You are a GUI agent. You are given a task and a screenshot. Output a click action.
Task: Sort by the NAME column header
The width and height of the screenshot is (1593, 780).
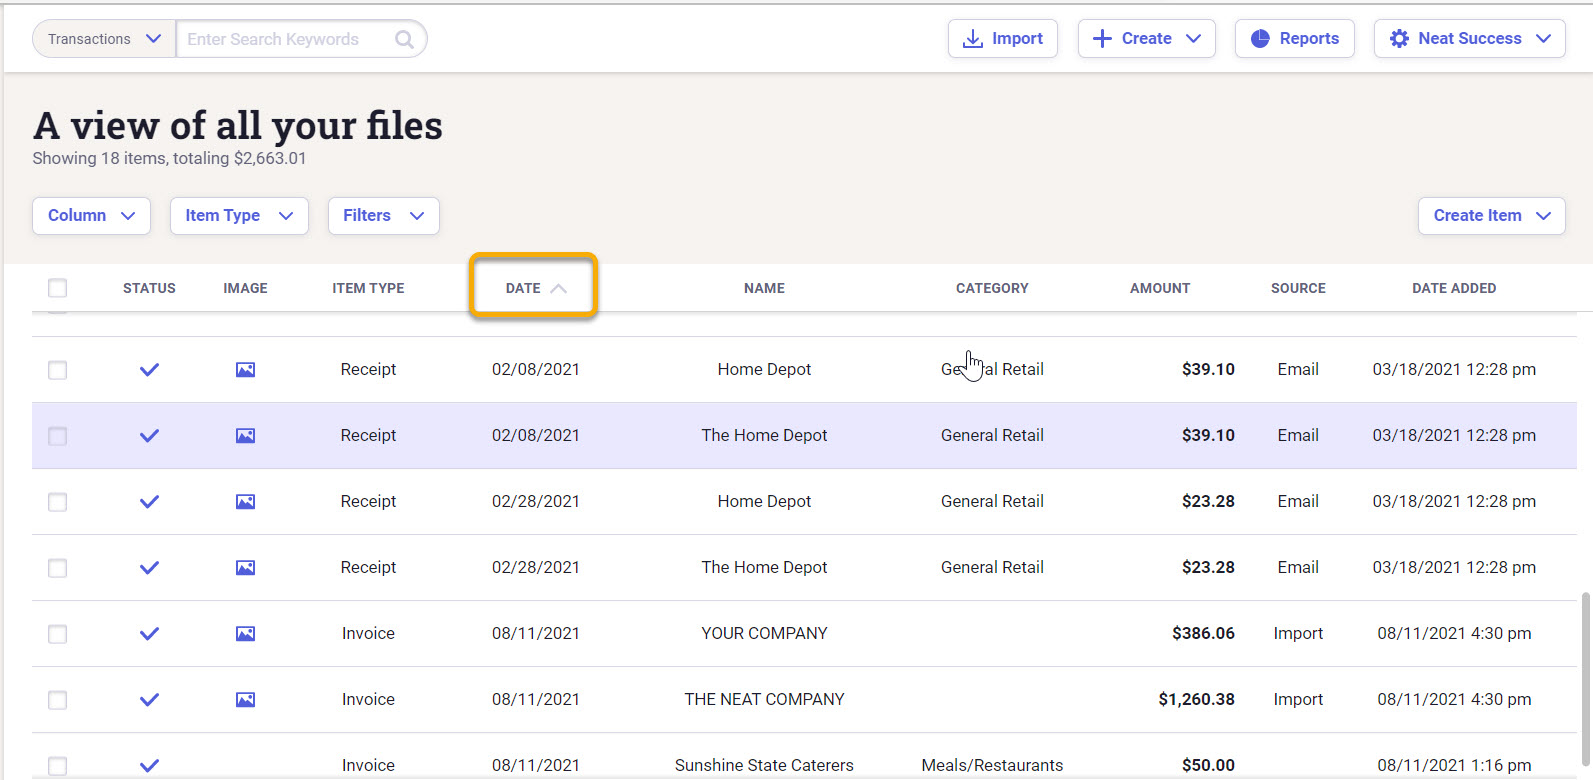coord(764,288)
